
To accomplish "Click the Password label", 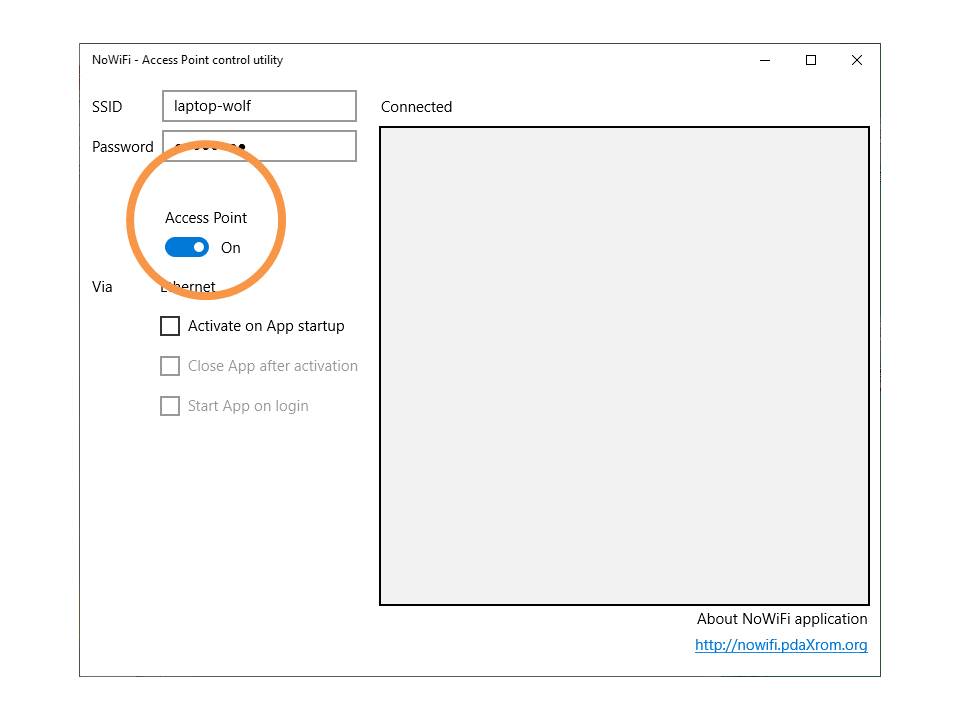I will [123, 147].
